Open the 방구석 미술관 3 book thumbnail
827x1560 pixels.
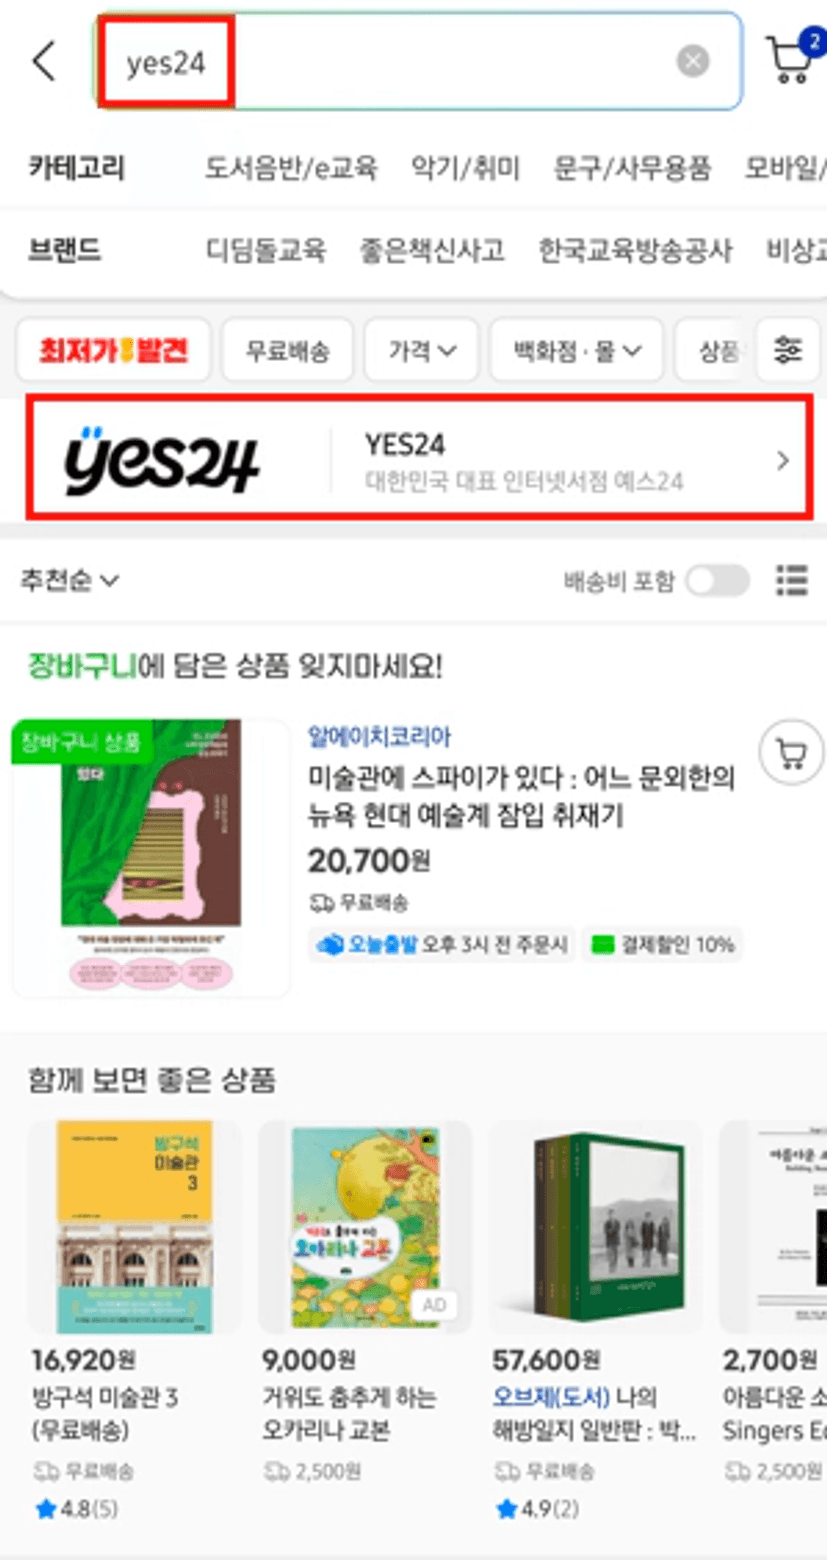[134, 1227]
